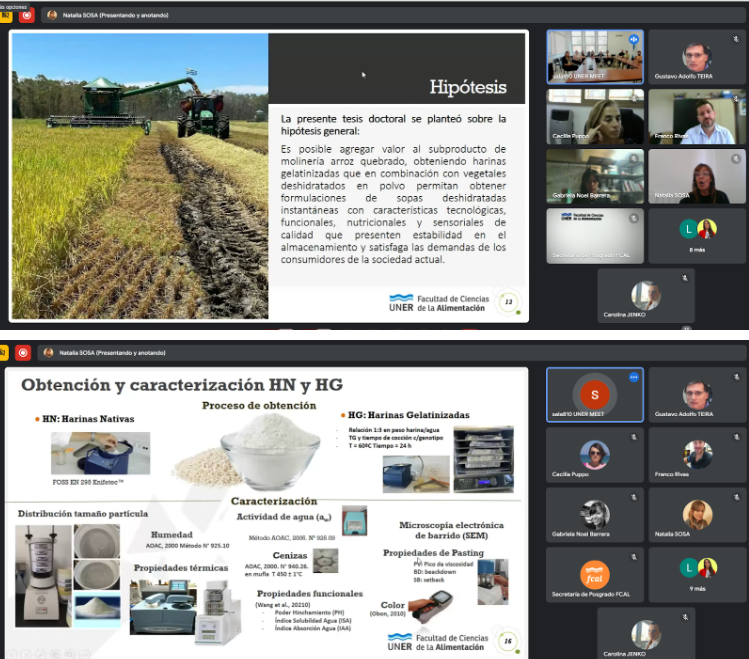Select Gabriela Noel Barrera's circular avatar tile
Image resolution: width=749 pixels, height=659 pixels.
click(x=594, y=514)
